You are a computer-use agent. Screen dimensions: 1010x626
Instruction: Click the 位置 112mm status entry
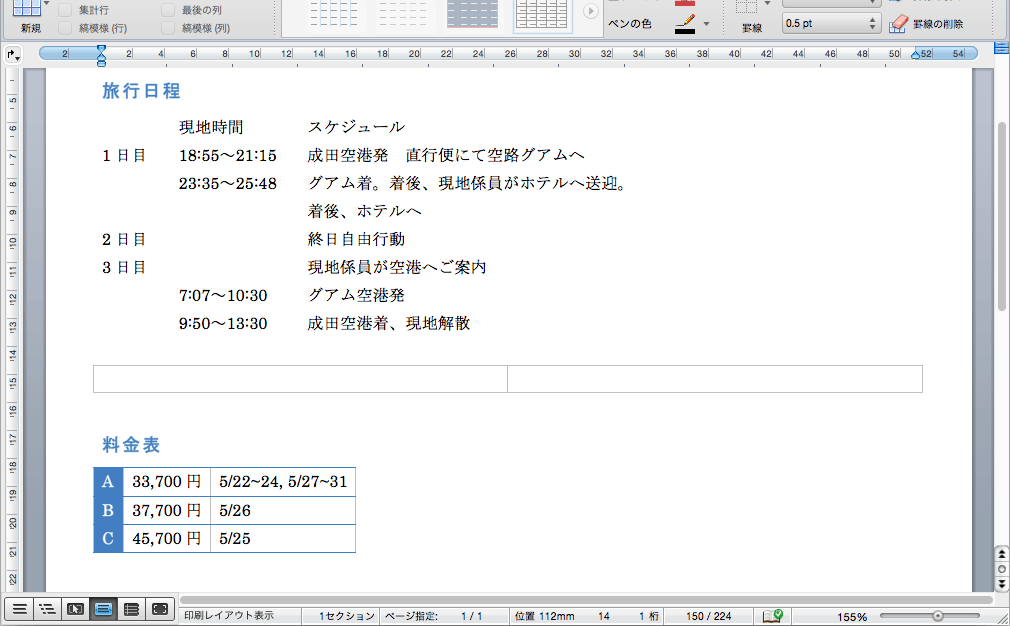tap(544, 616)
